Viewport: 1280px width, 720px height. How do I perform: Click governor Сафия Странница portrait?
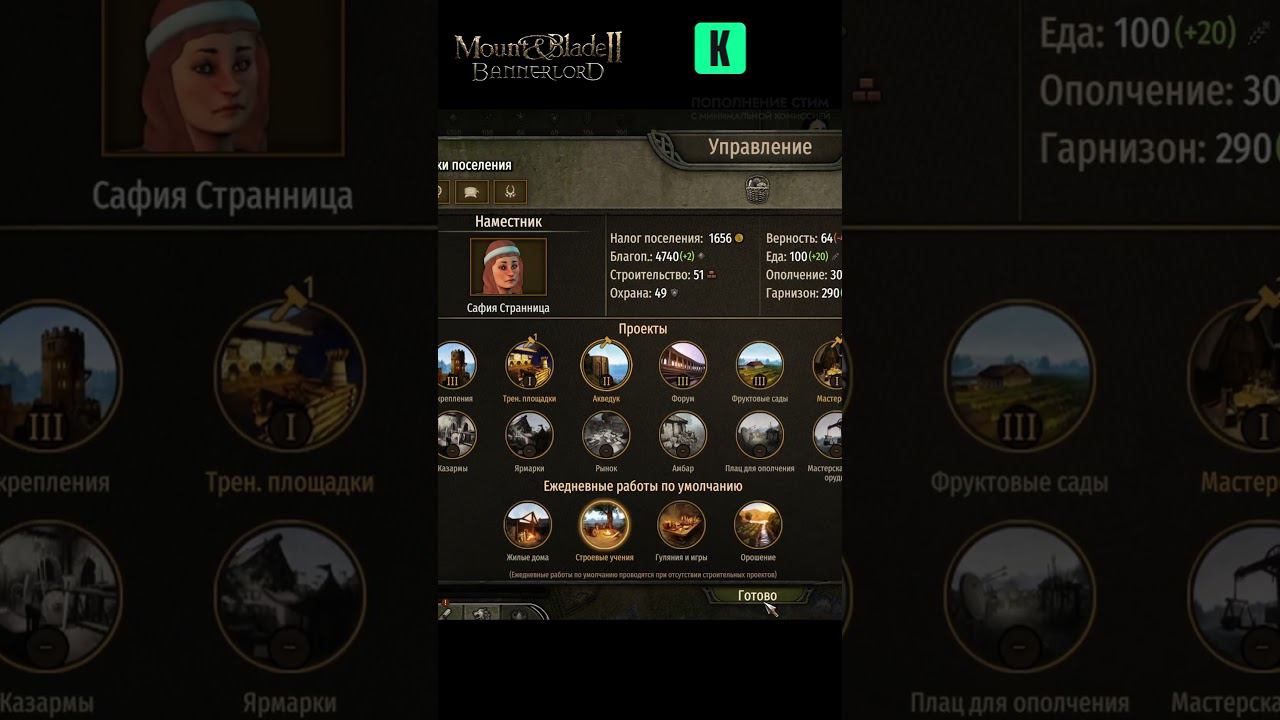tap(508, 266)
